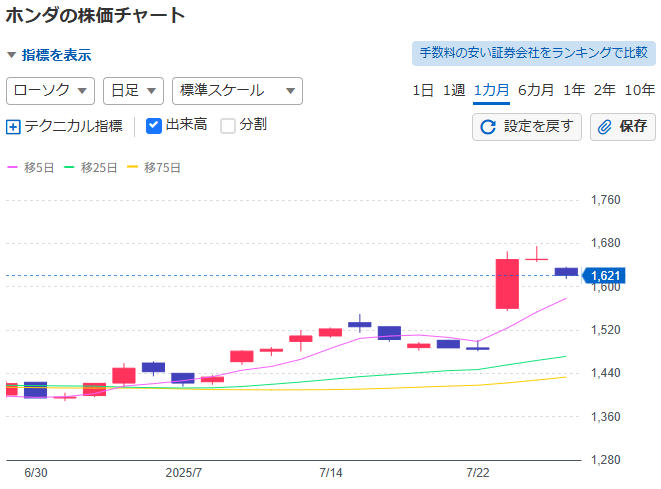
Task: Click the 1,440 axis label
Action: point(606,373)
